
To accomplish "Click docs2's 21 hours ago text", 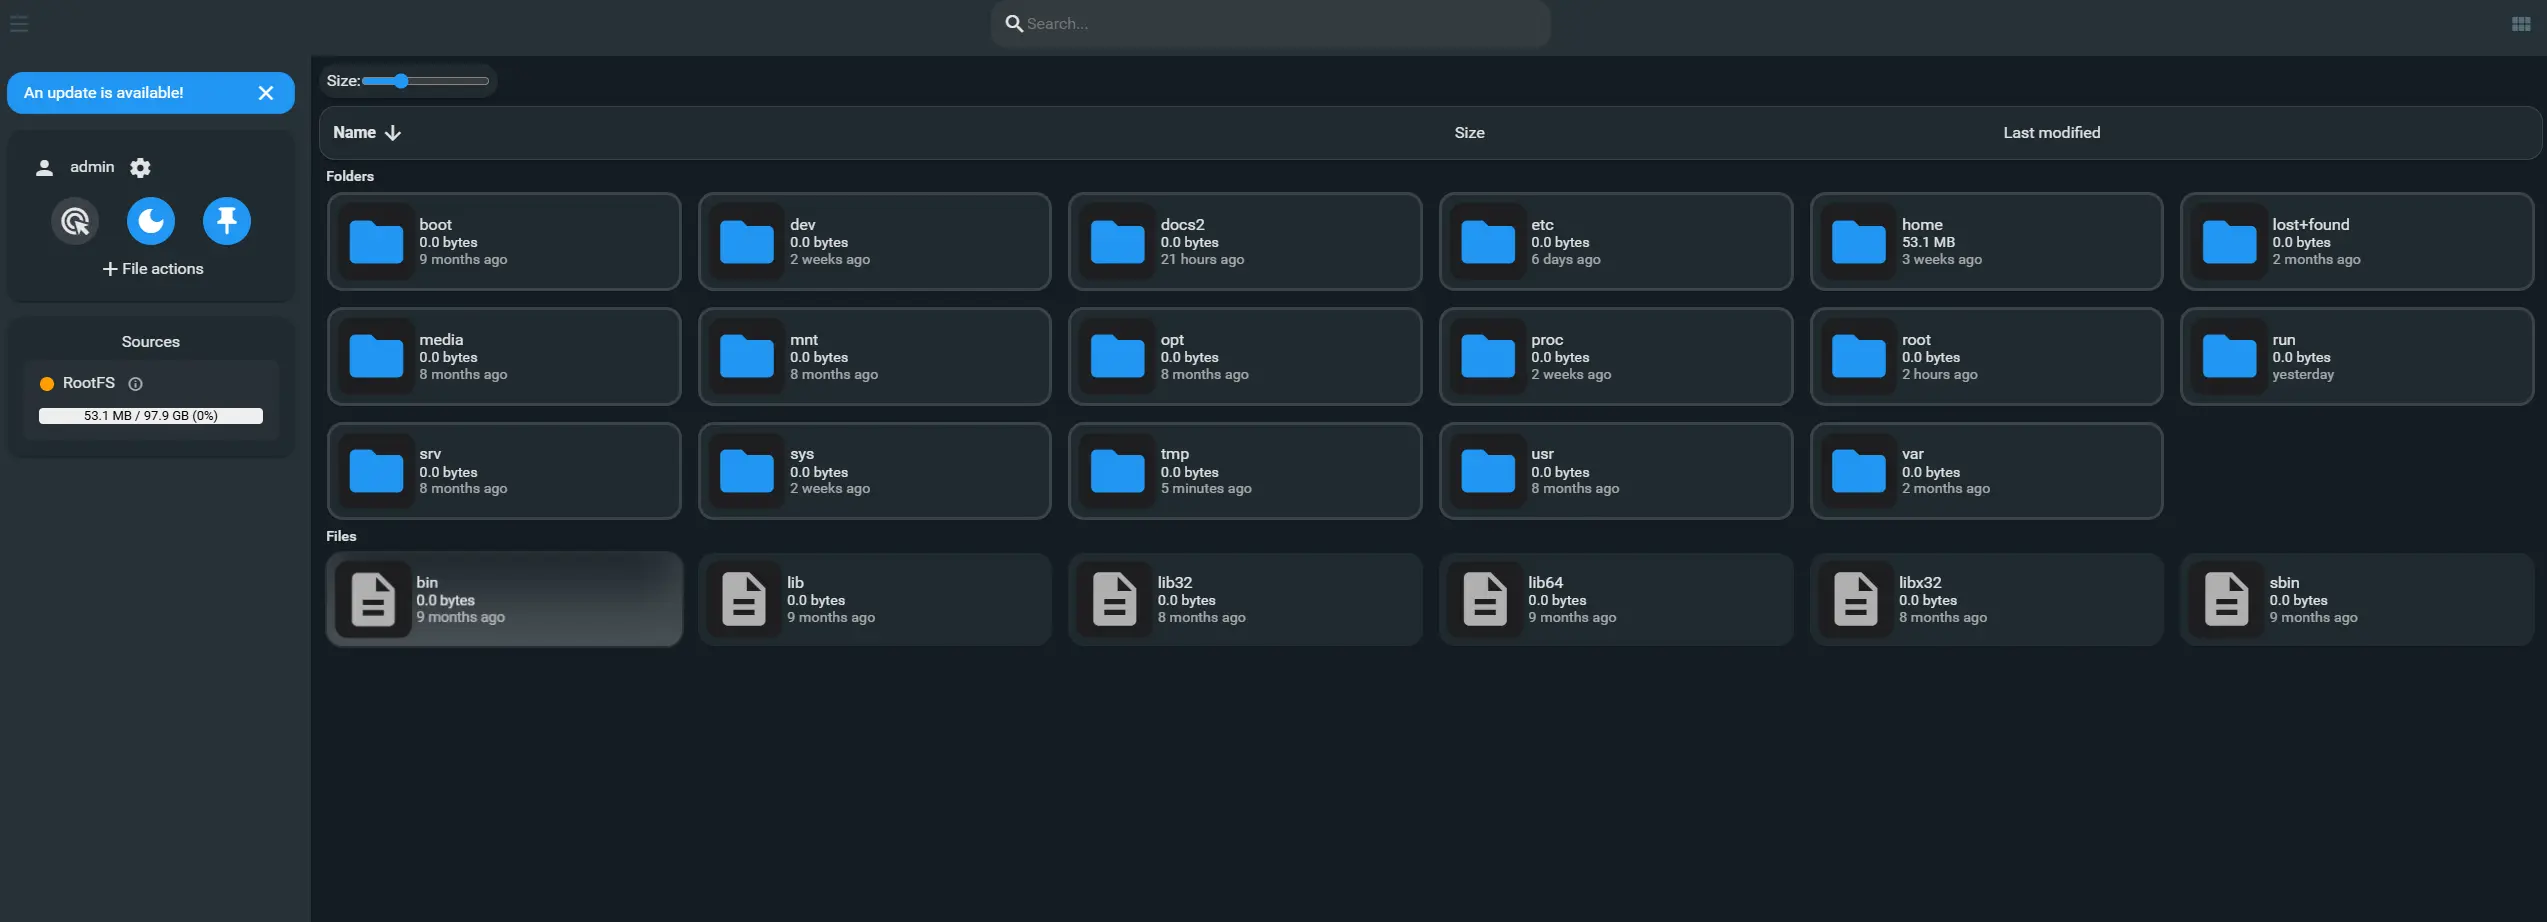I will click(1202, 260).
